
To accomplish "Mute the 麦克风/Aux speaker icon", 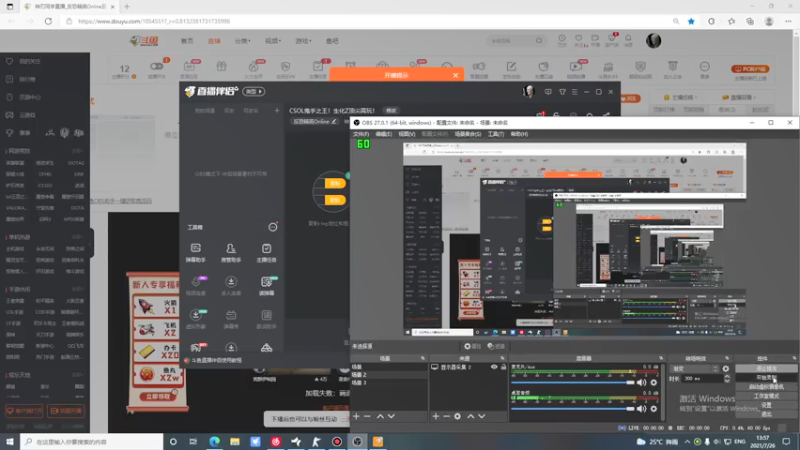I will click(x=641, y=382).
